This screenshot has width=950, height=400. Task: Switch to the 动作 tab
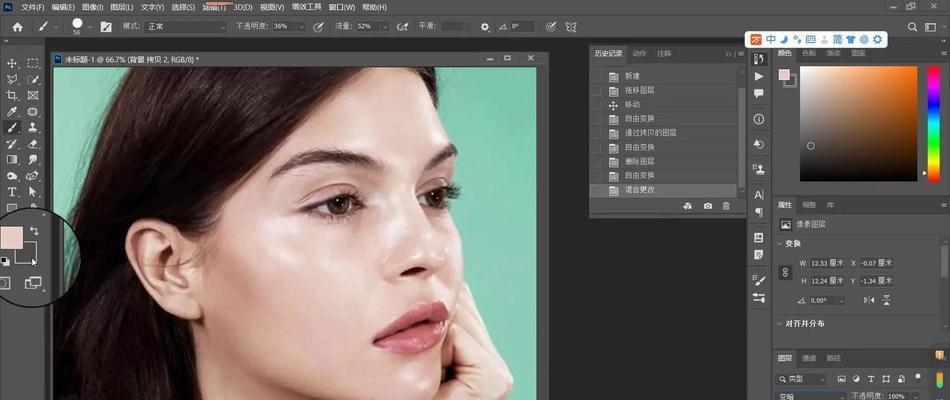[639, 53]
